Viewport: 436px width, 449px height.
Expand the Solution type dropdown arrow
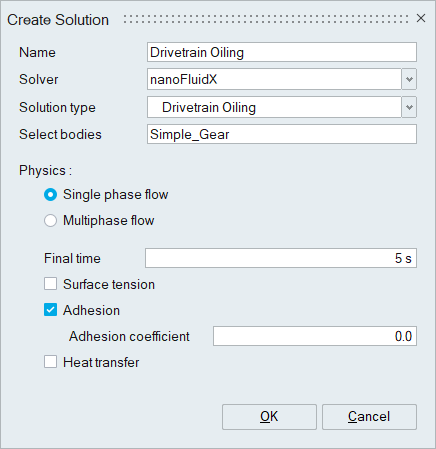tap(409, 107)
